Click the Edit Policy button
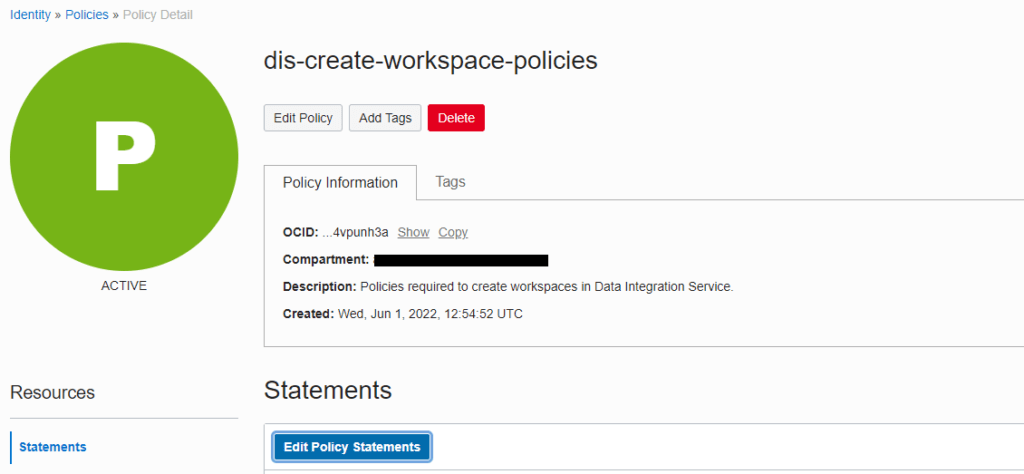The image size is (1024, 474). [x=303, y=118]
